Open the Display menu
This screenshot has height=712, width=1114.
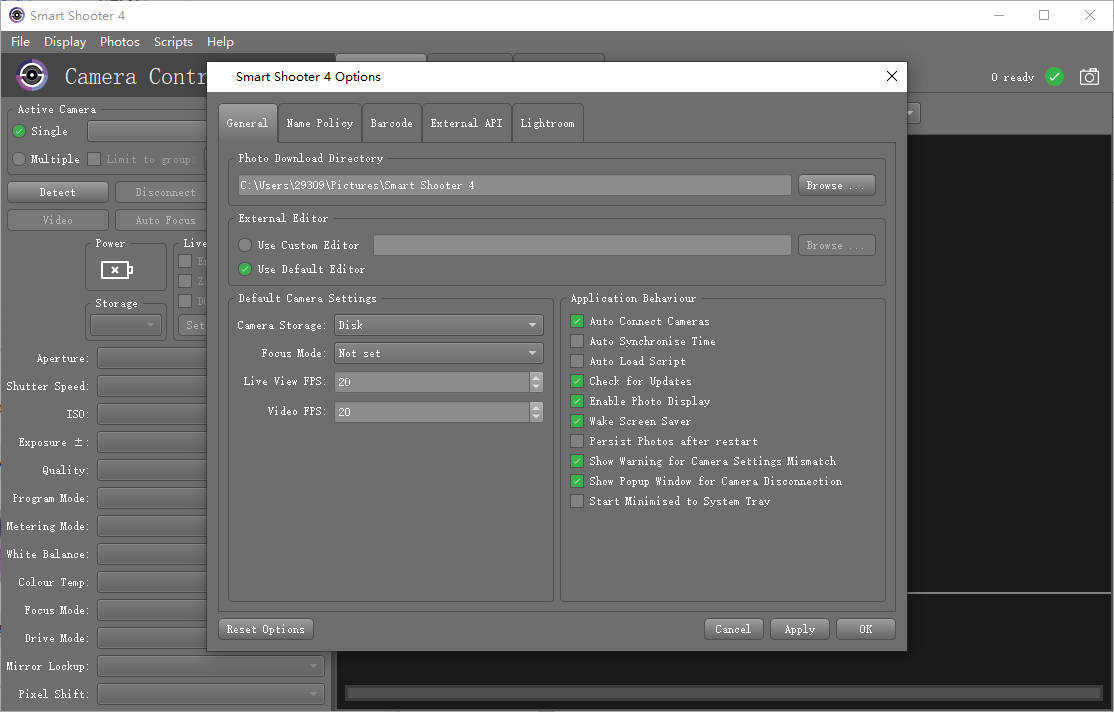[65, 42]
